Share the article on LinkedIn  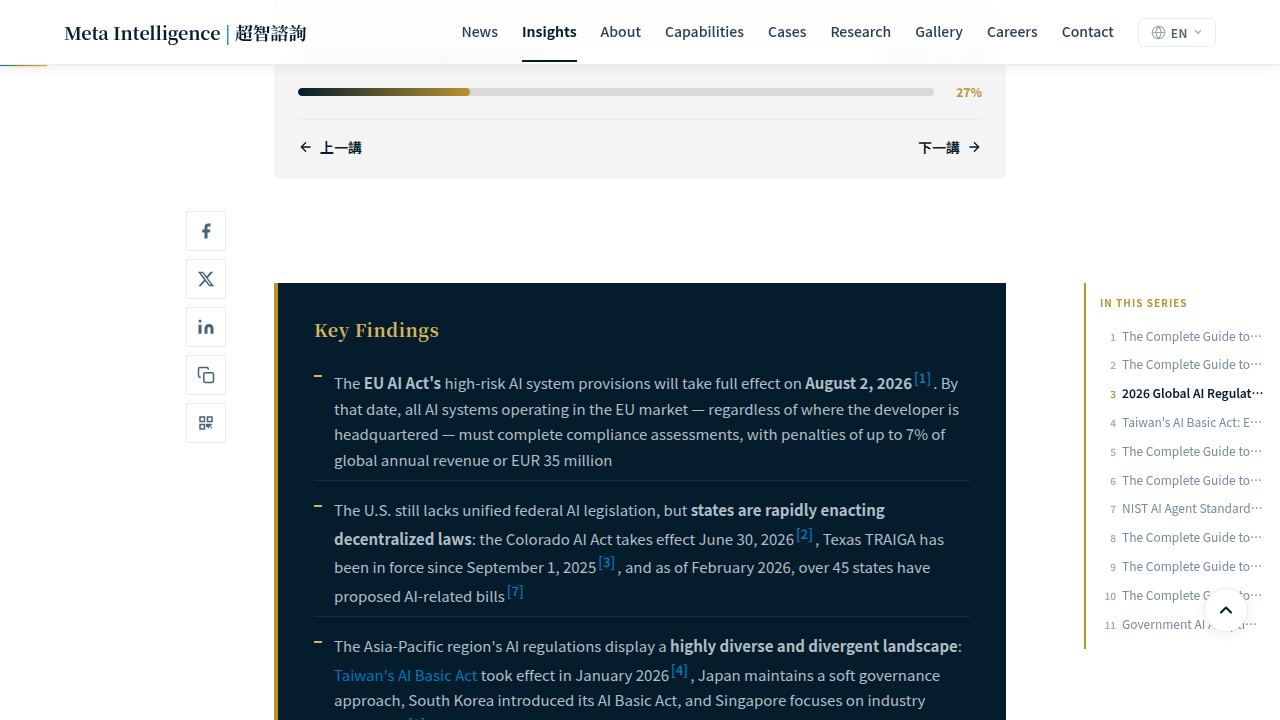tap(206, 327)
